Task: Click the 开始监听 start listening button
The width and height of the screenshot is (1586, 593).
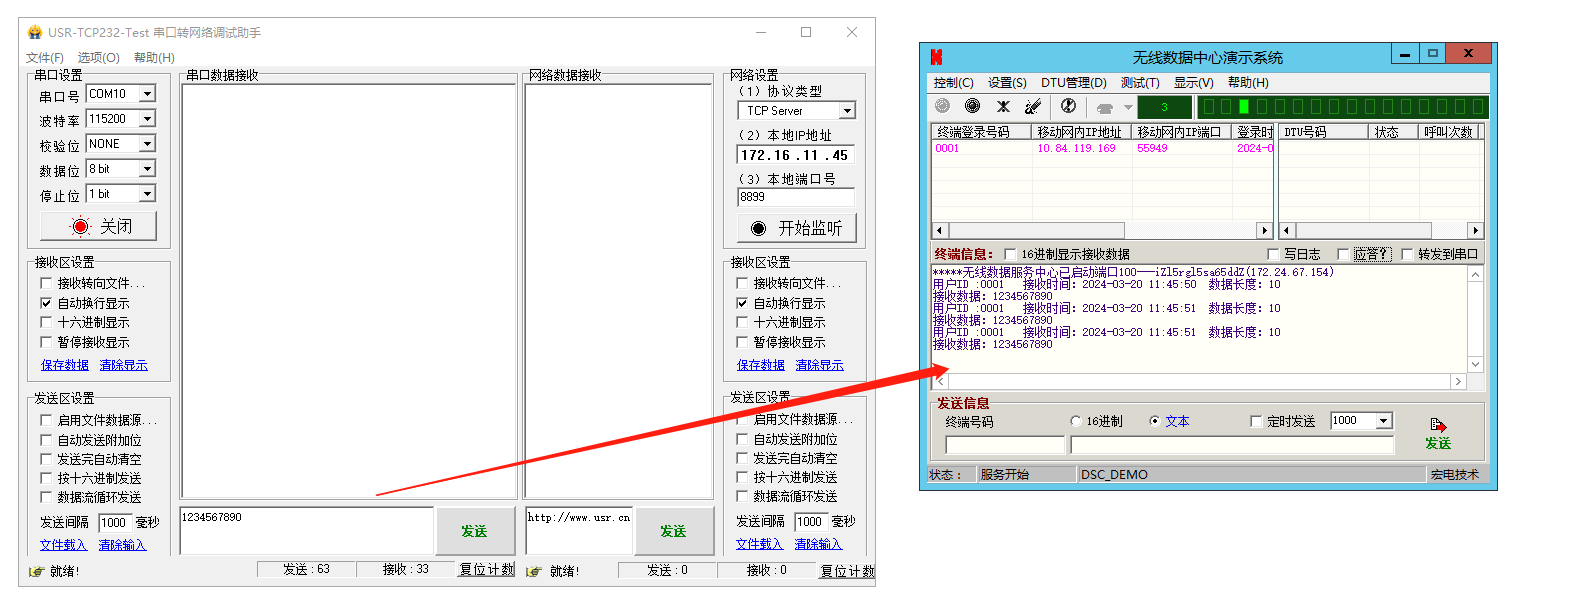Action: [796, 228]
